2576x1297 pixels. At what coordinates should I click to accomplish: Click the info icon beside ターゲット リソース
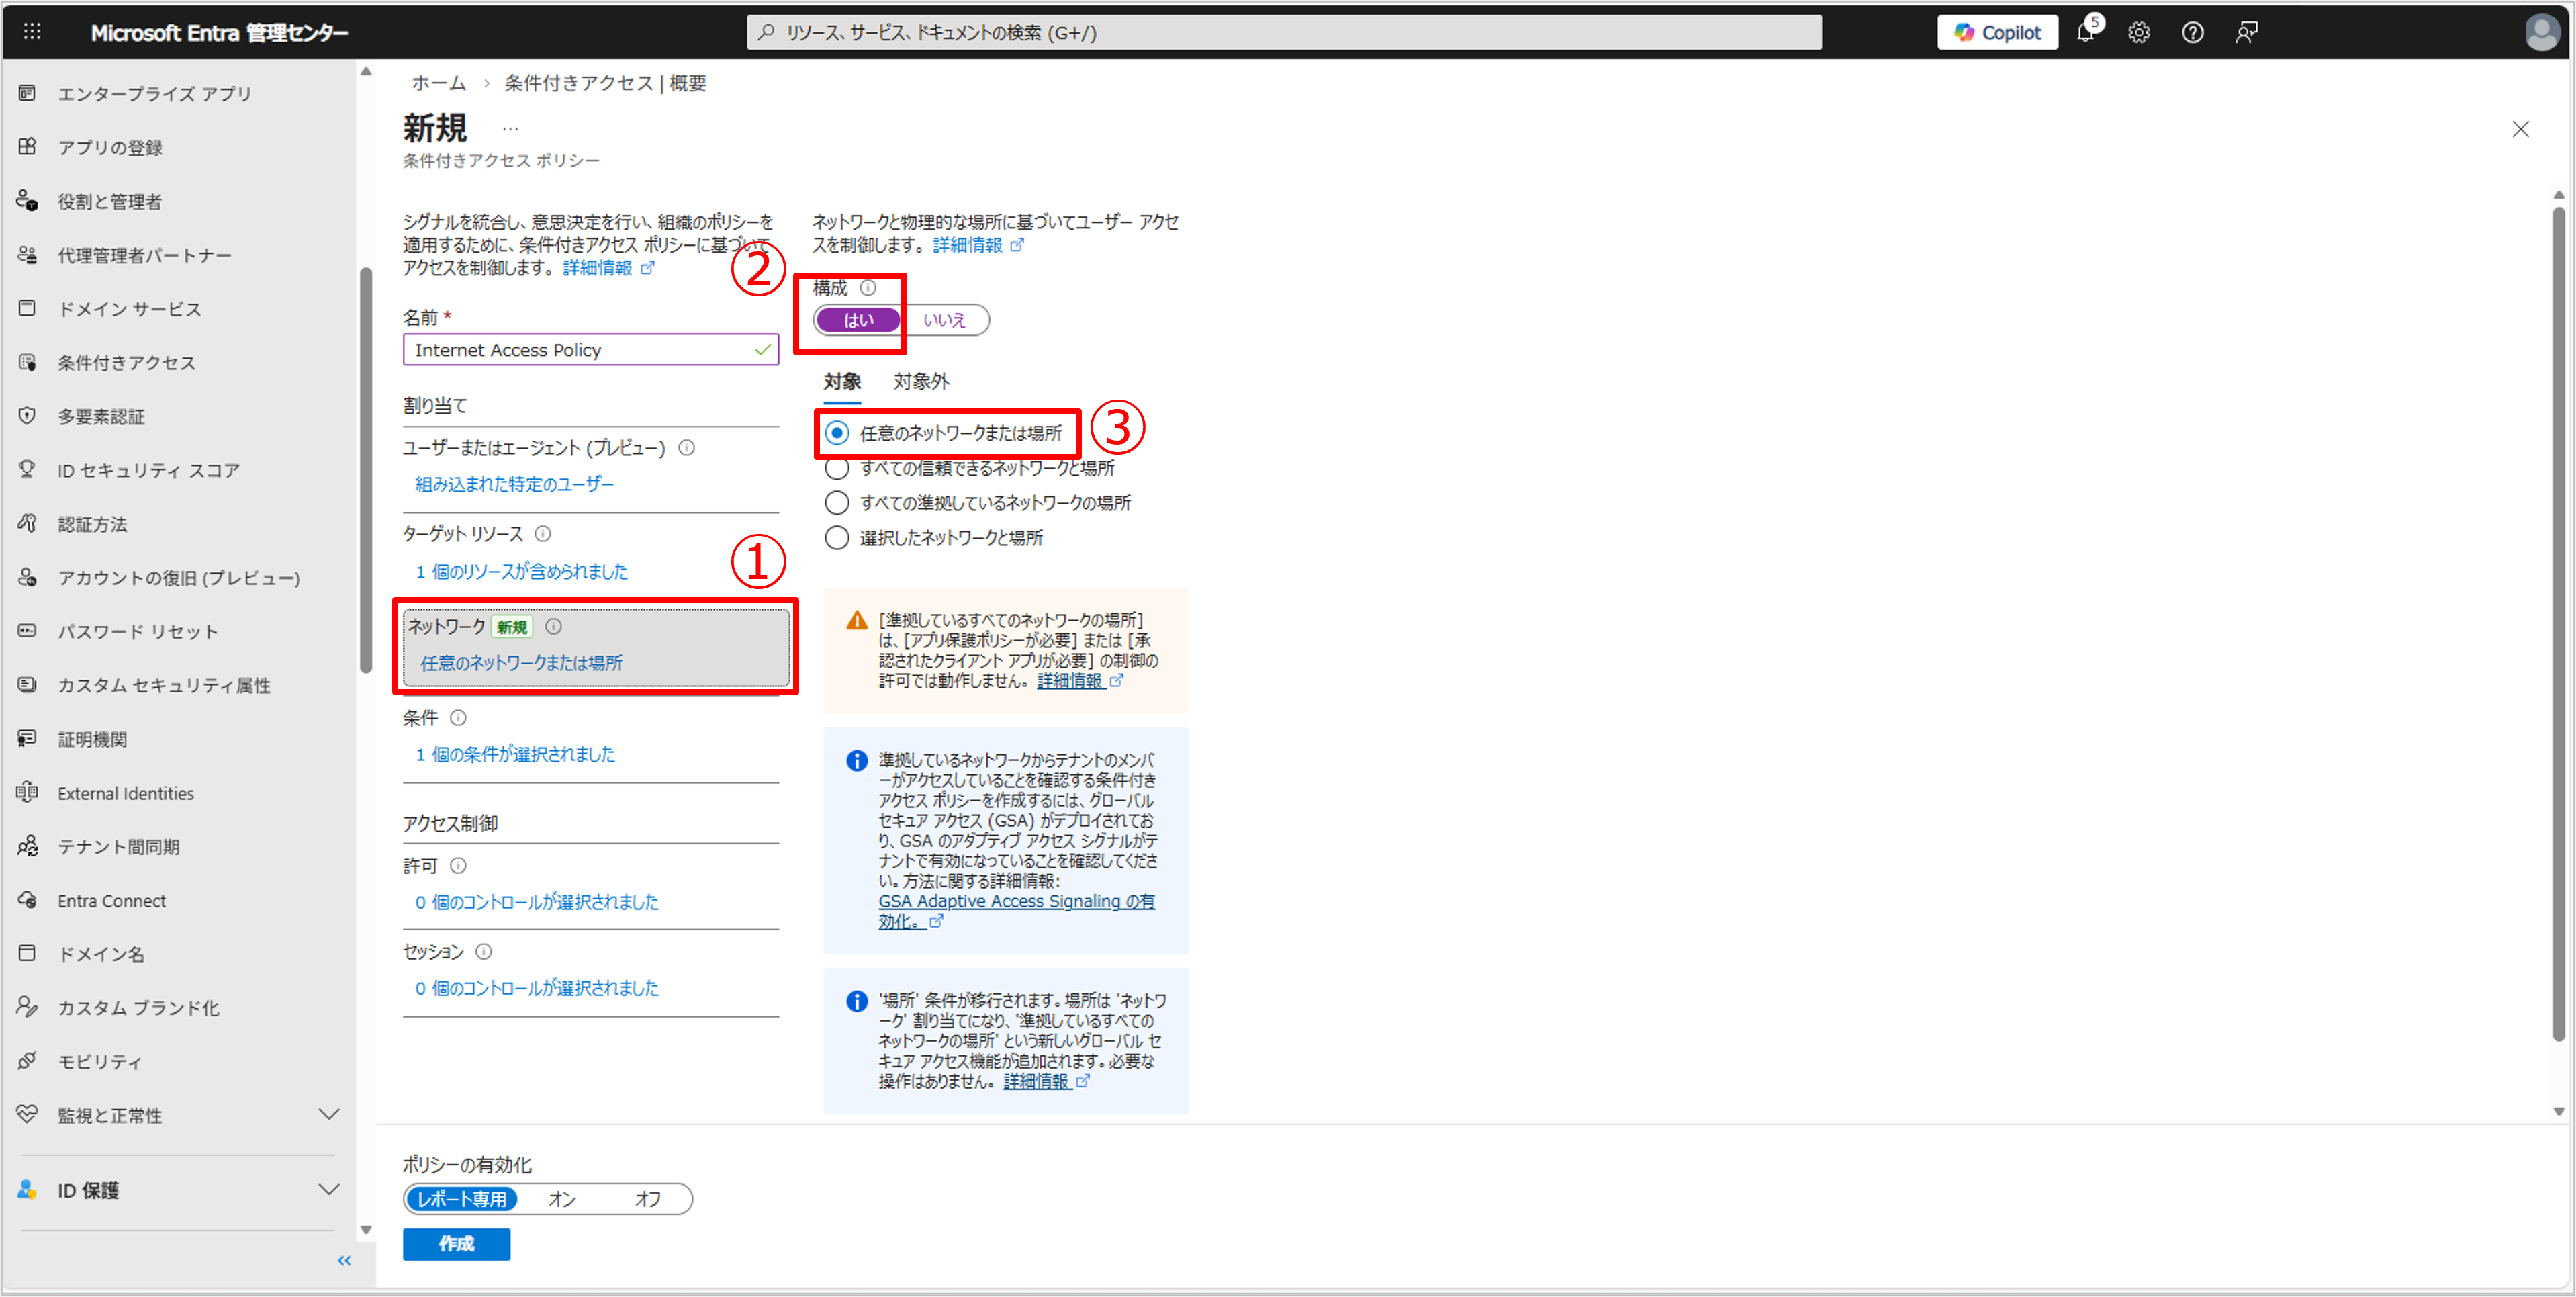tap(543, 534)
